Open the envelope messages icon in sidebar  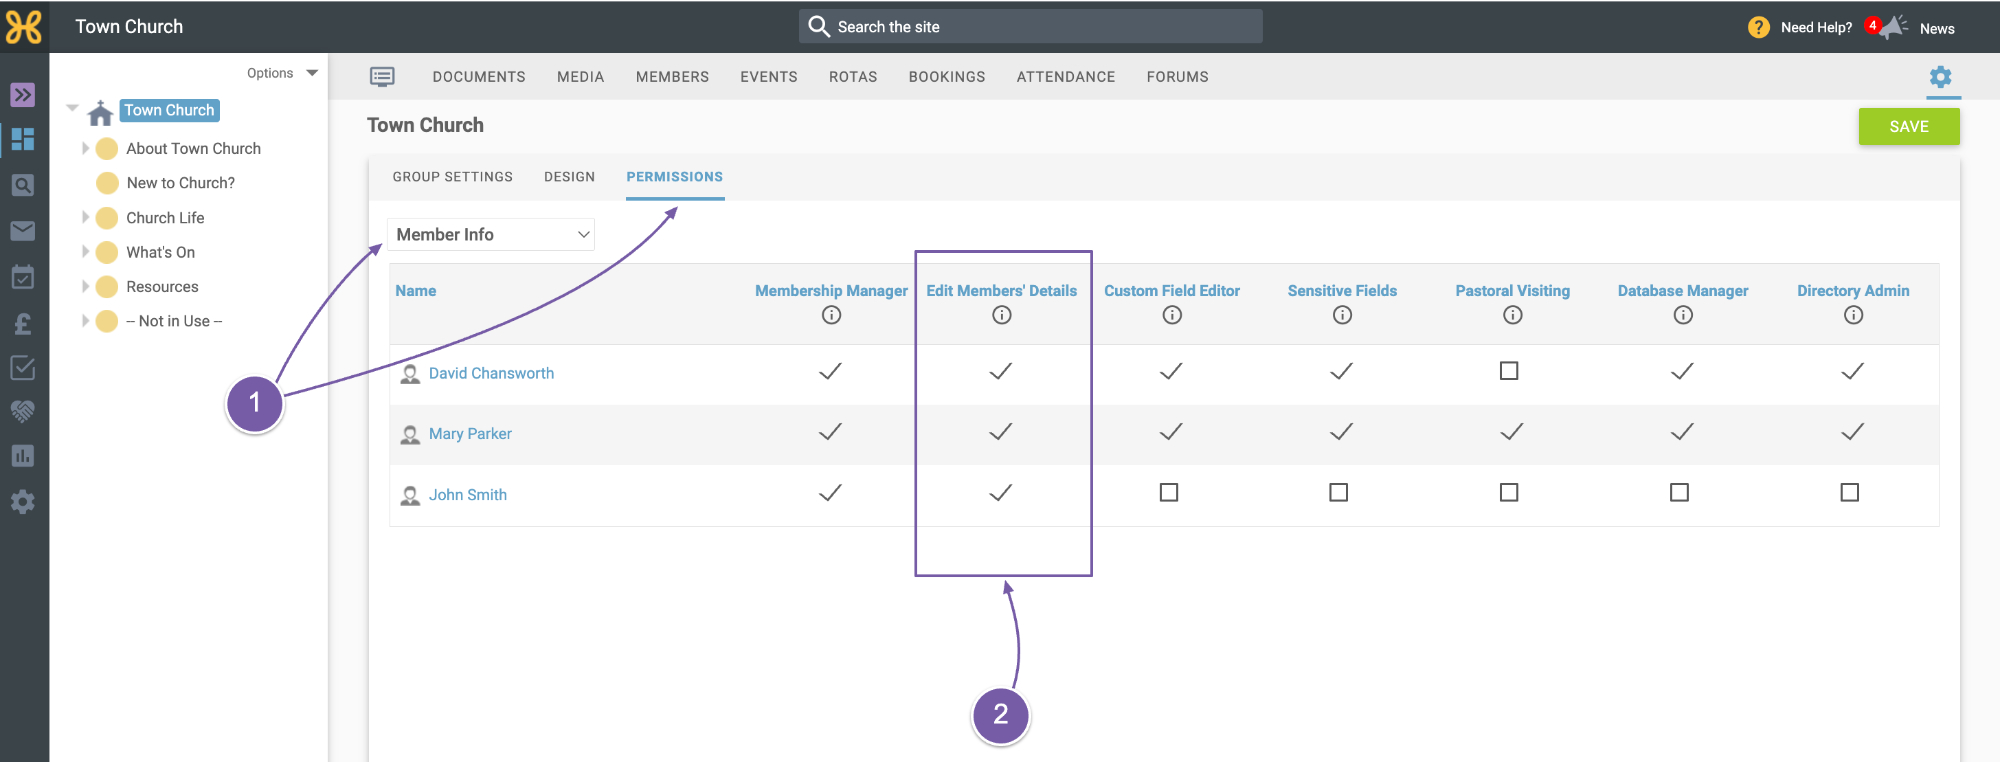click(22, 231)
